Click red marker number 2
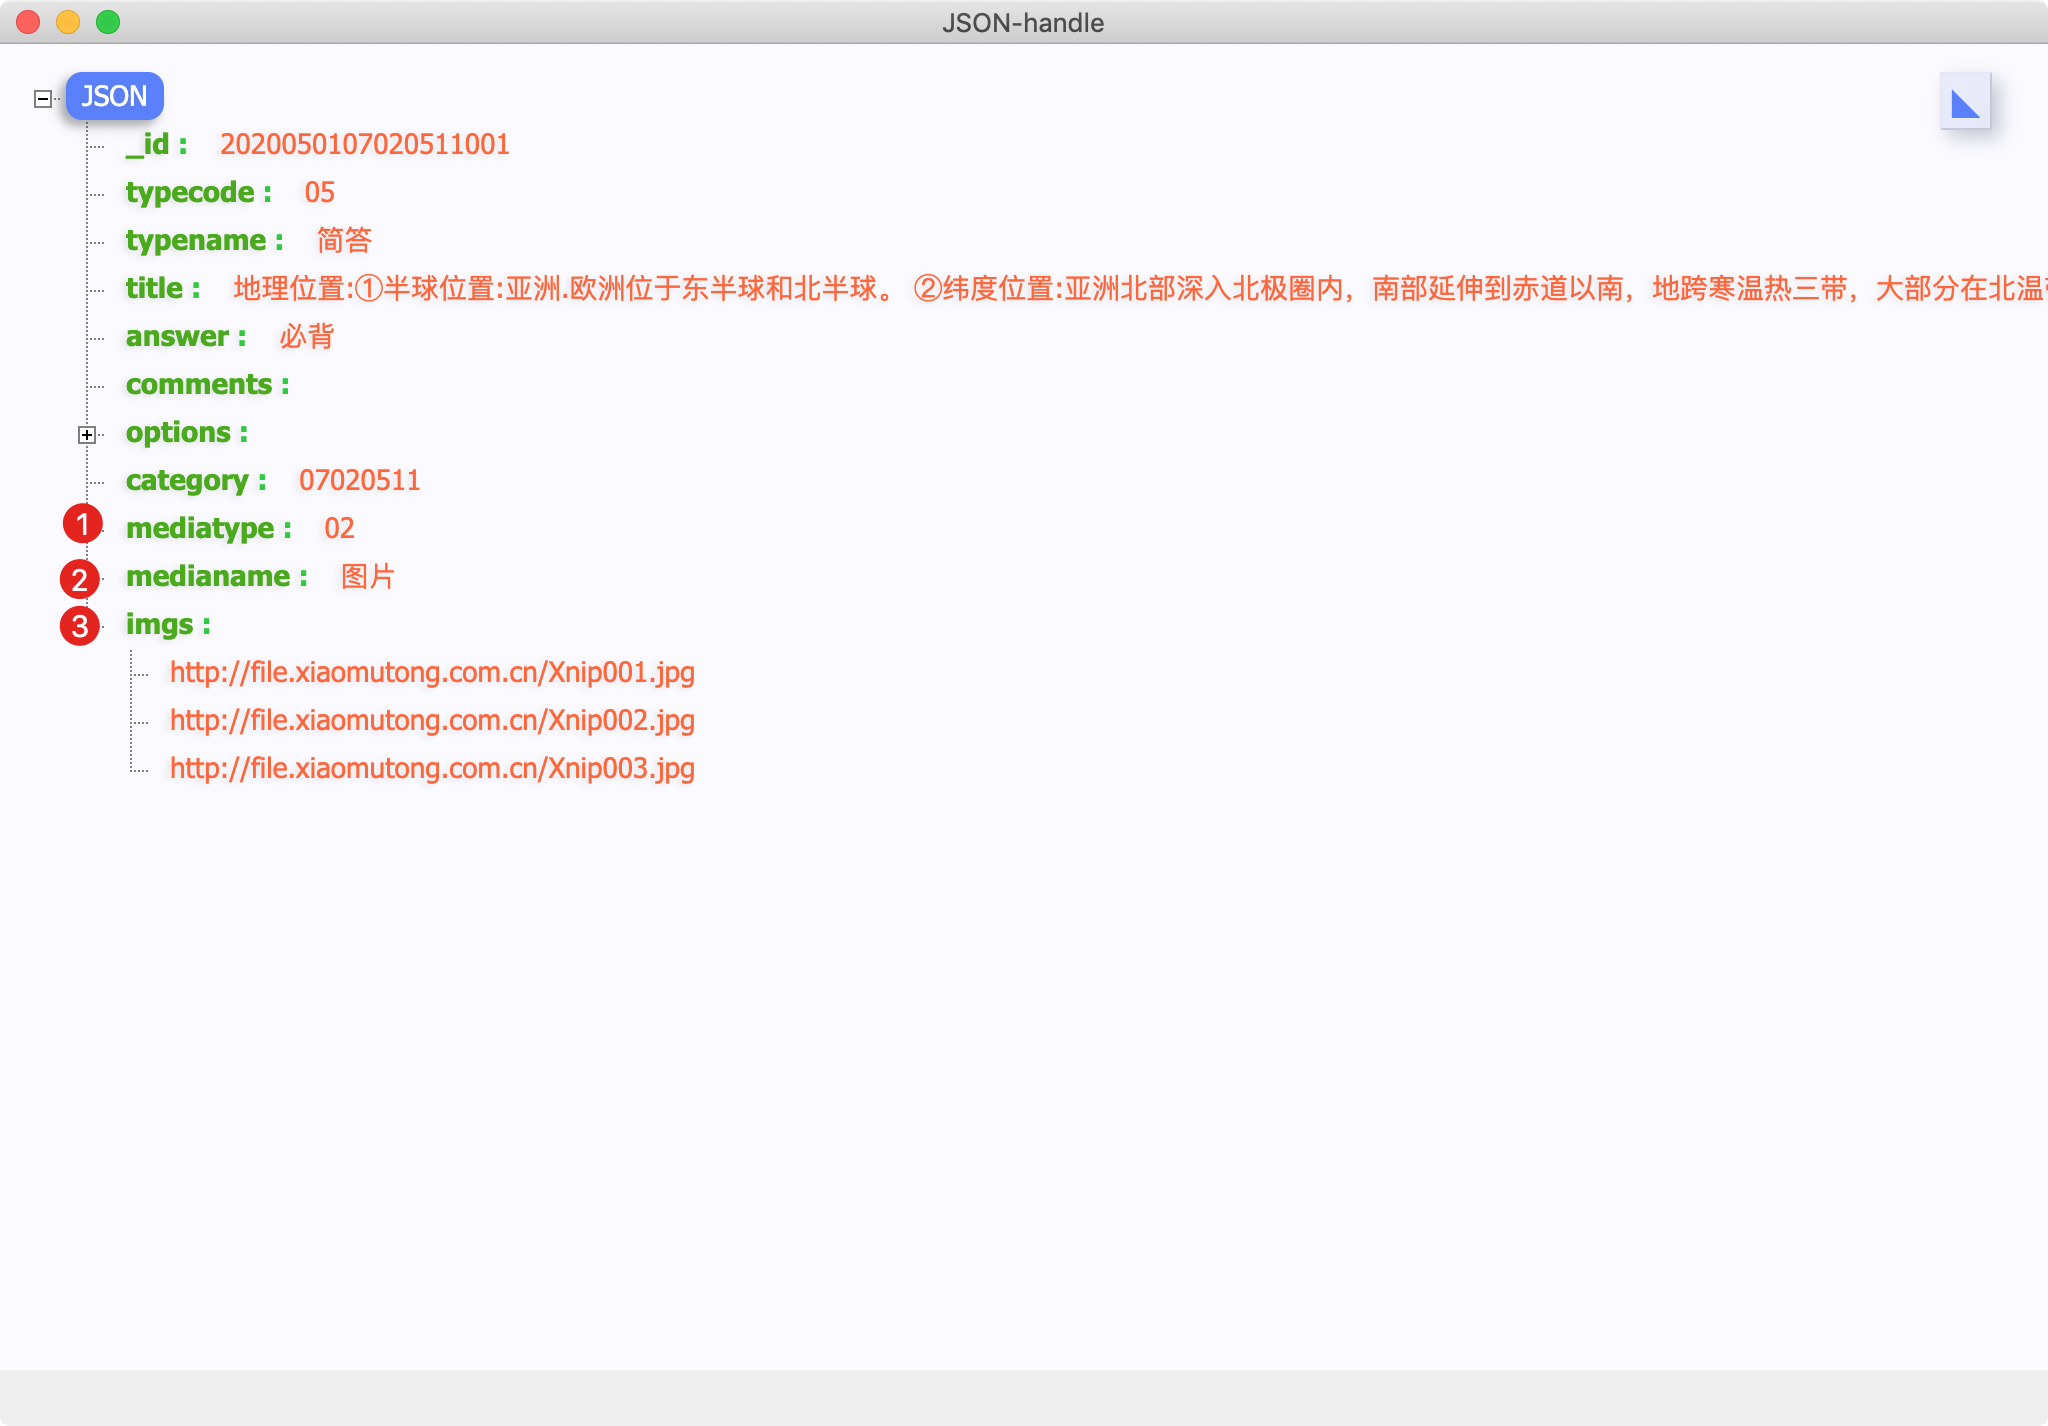 [79, 579]
